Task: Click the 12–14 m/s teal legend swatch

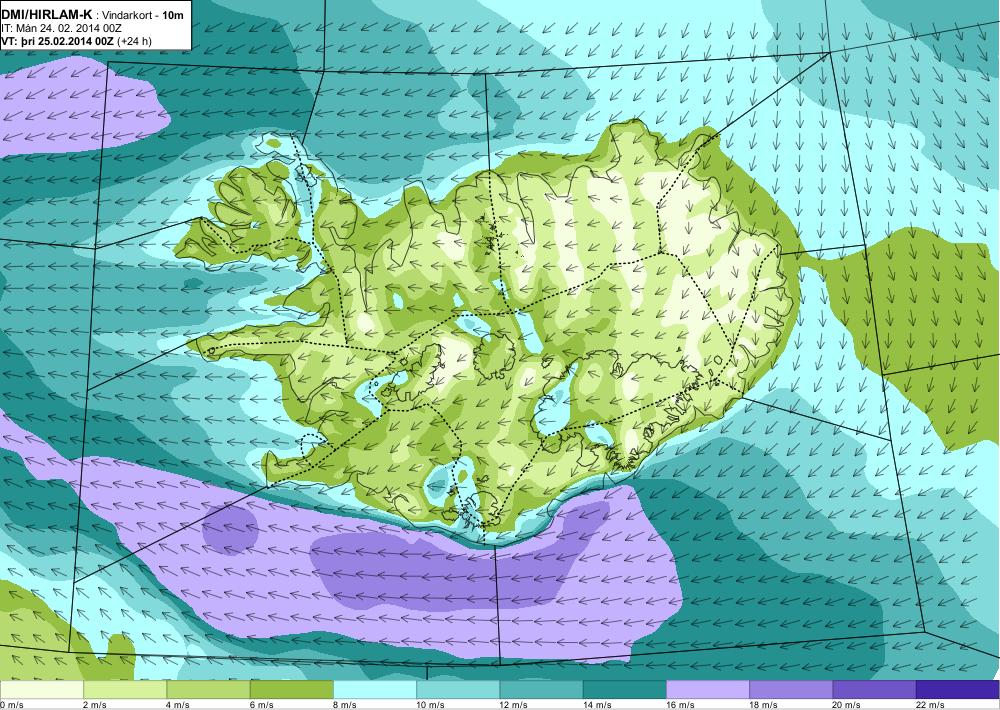Action: tap(541, 690)
